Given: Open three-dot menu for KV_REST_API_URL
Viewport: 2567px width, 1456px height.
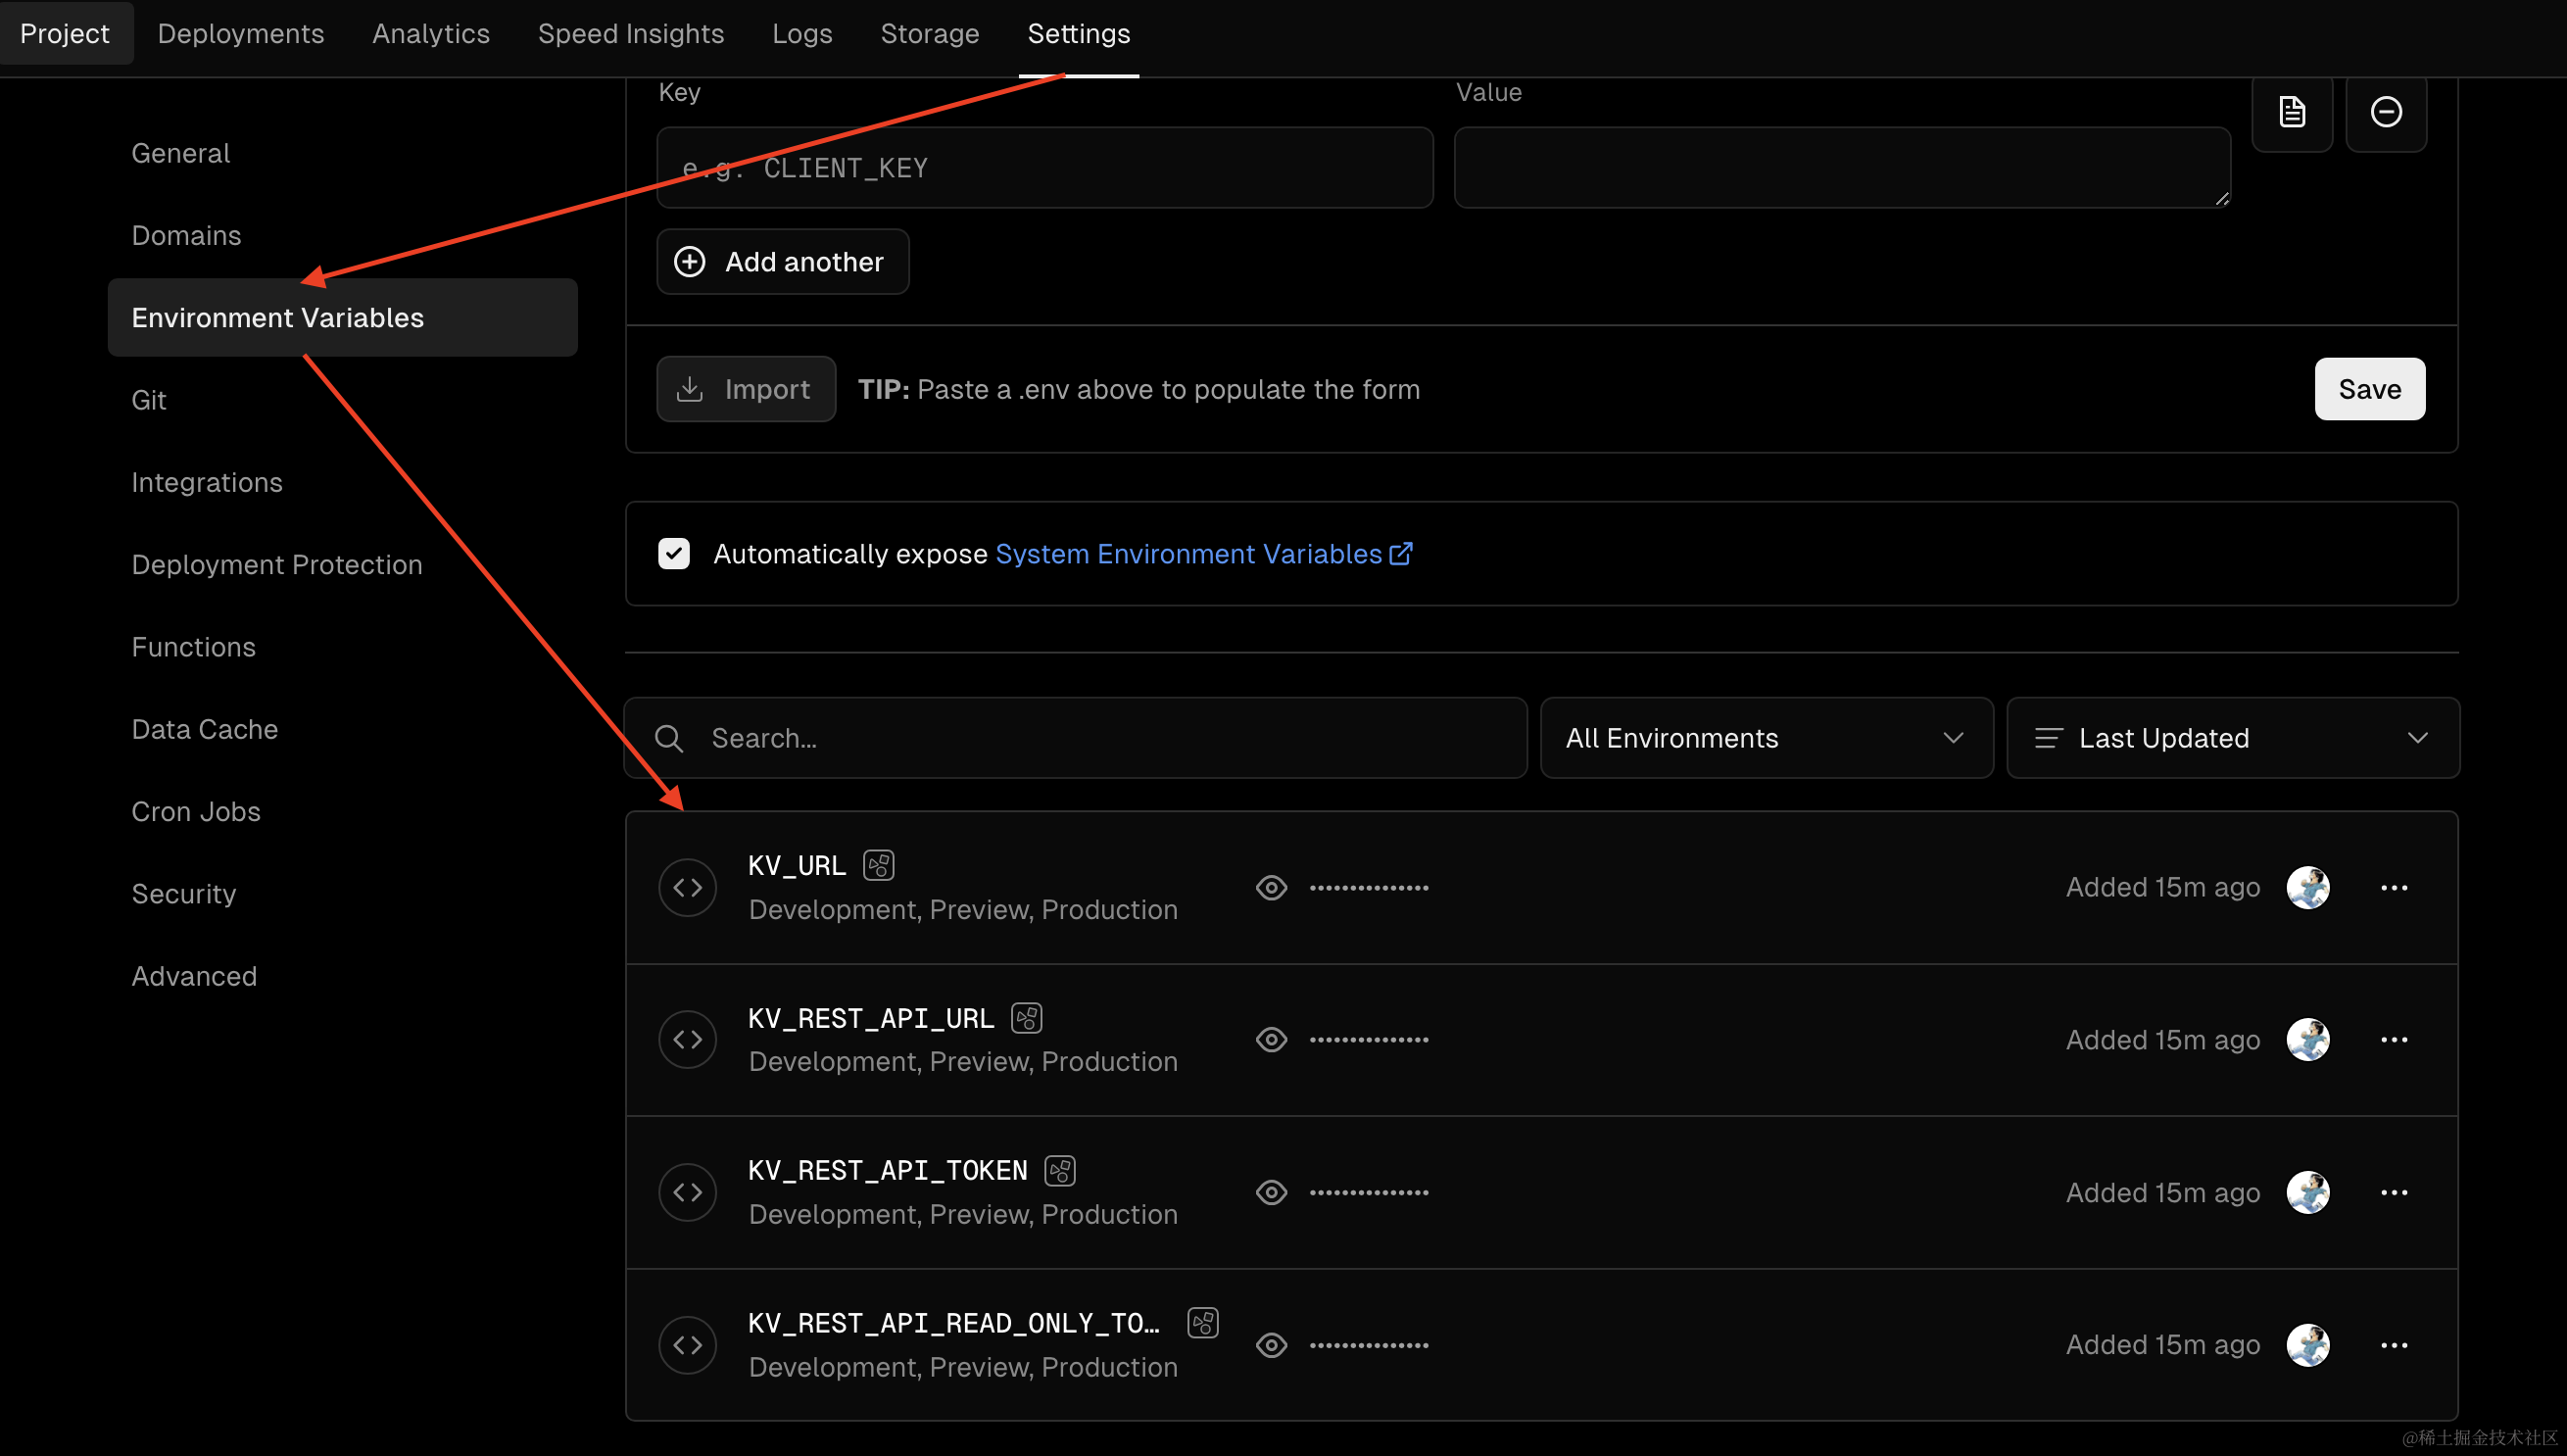Looking at the screenshot, I should 2393,1040.
